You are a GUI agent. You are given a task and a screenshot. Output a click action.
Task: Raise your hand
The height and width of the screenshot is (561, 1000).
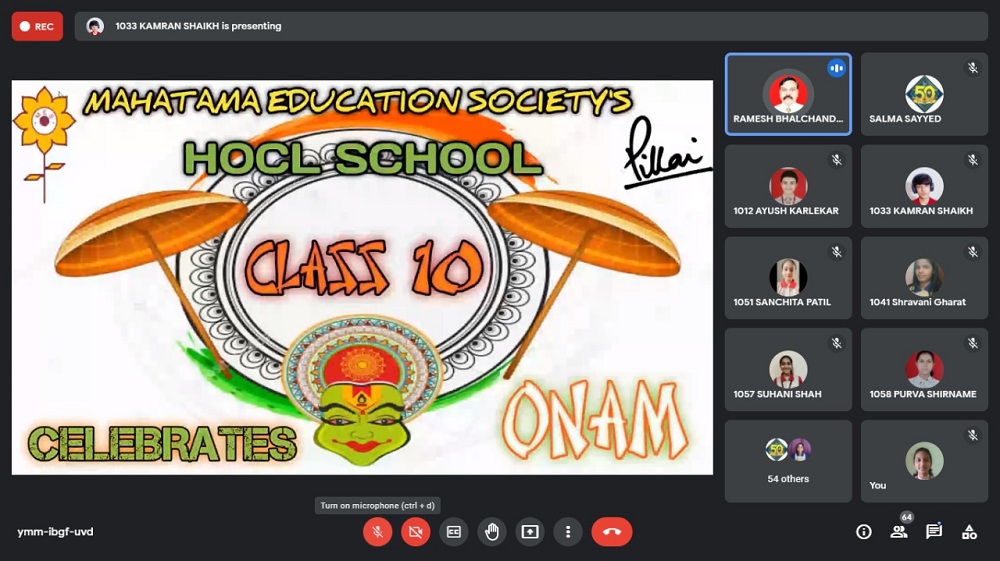[492, 532]
